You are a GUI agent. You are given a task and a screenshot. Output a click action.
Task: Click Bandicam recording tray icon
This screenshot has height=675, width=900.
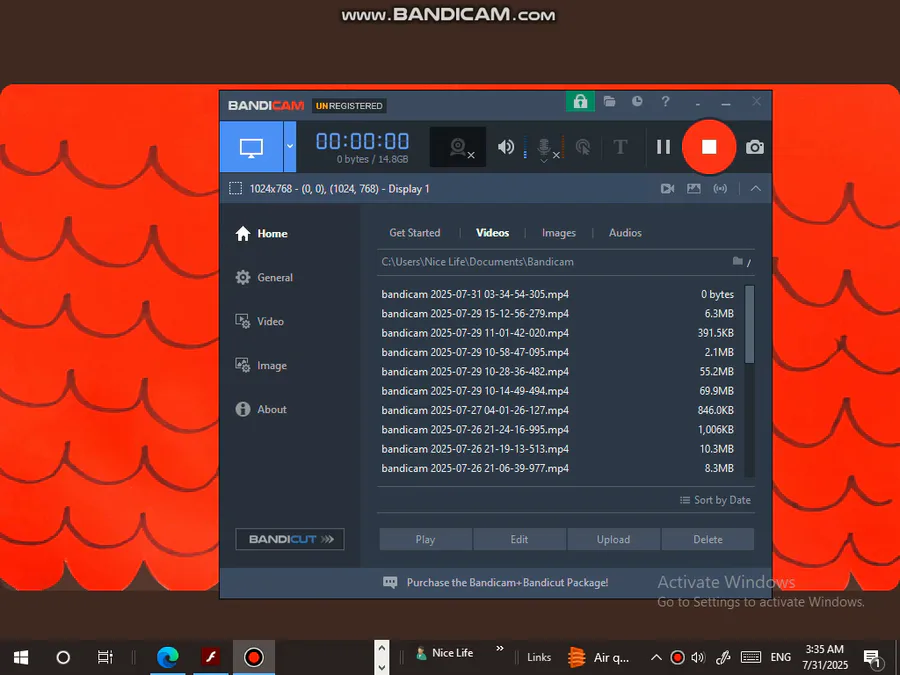coord(677,658)
